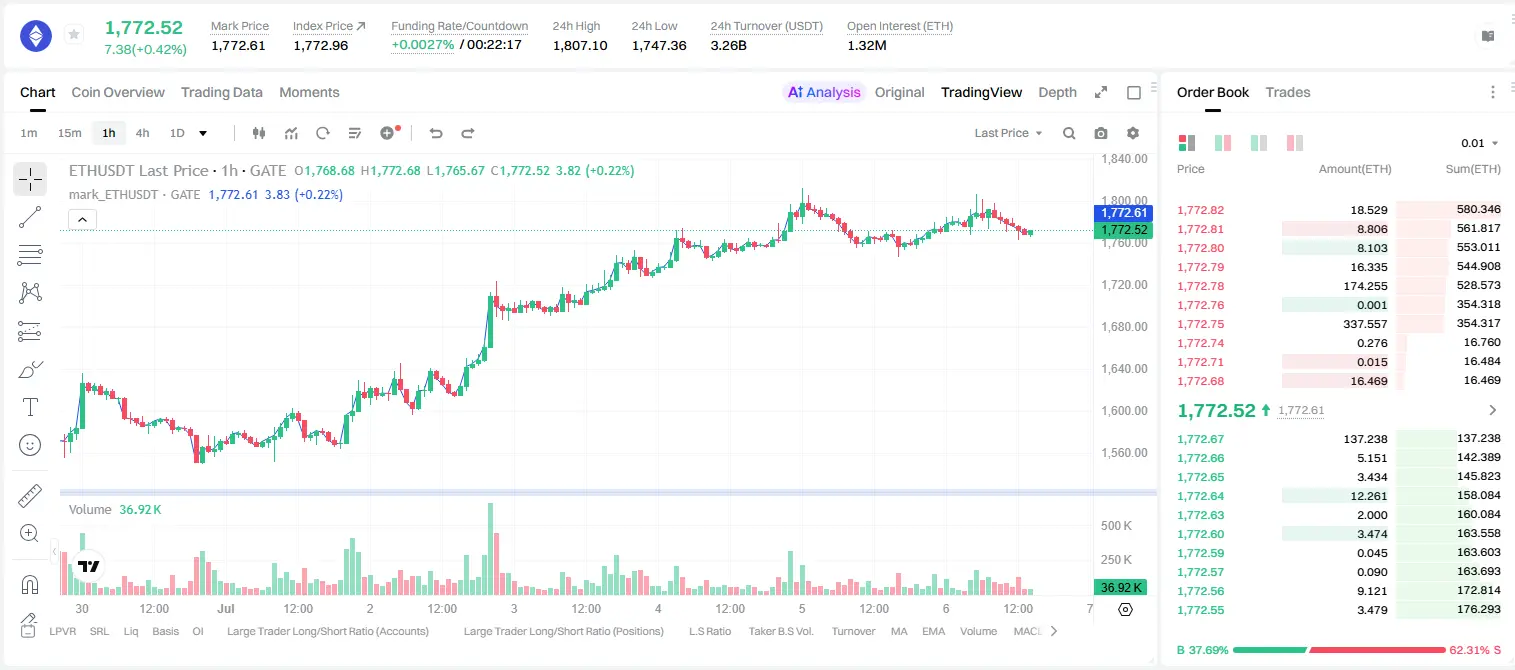Add ETHUSDT to favorites with star
The width and height of the screenshot is (1515, 670).
(74, 35)
